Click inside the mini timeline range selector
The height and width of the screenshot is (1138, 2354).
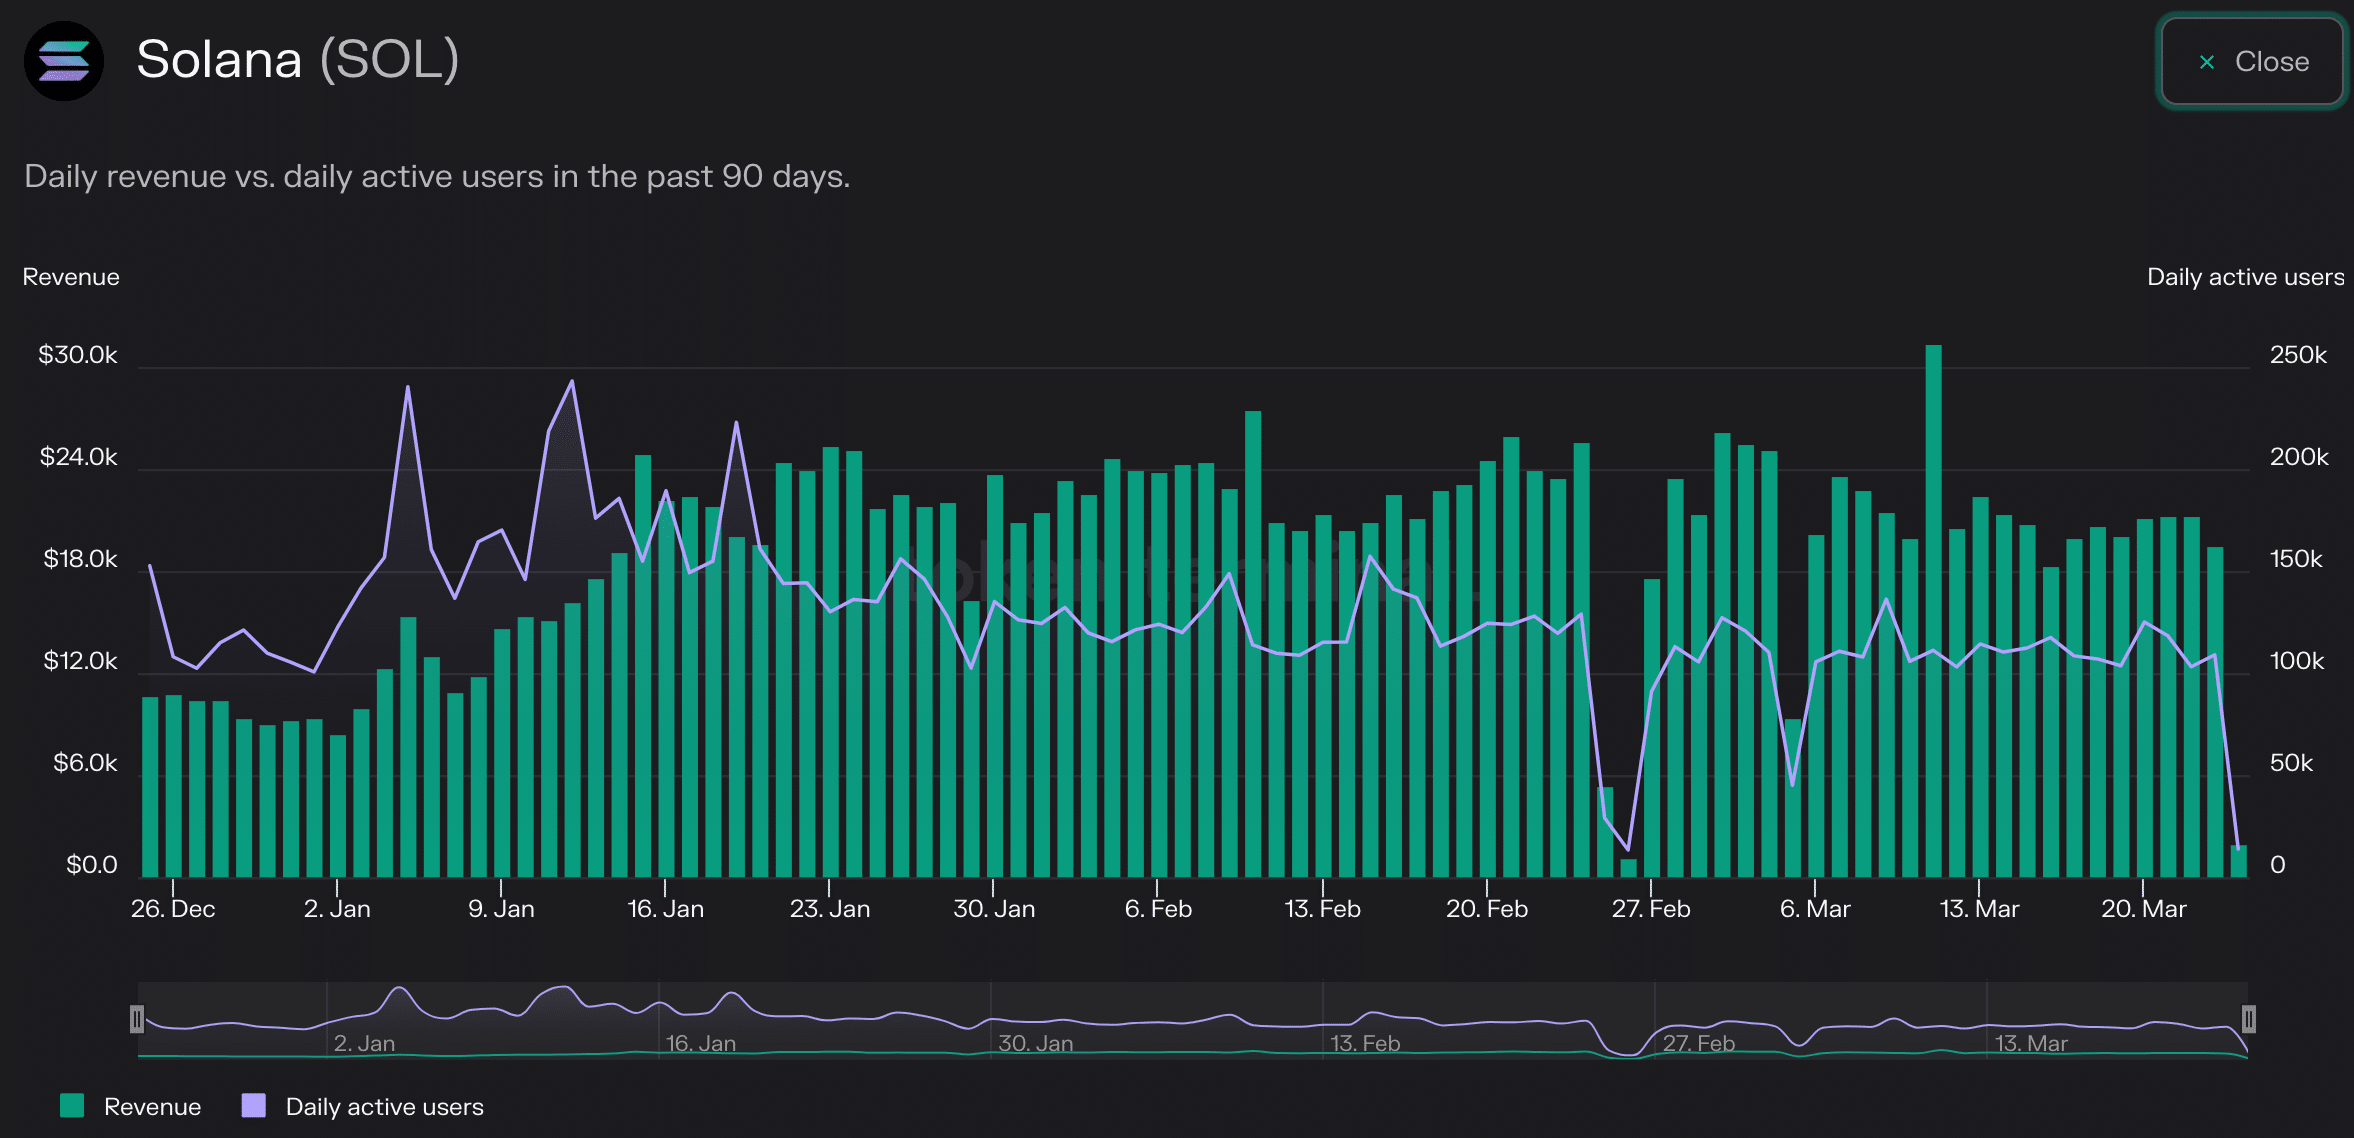click(1190, 1019)
